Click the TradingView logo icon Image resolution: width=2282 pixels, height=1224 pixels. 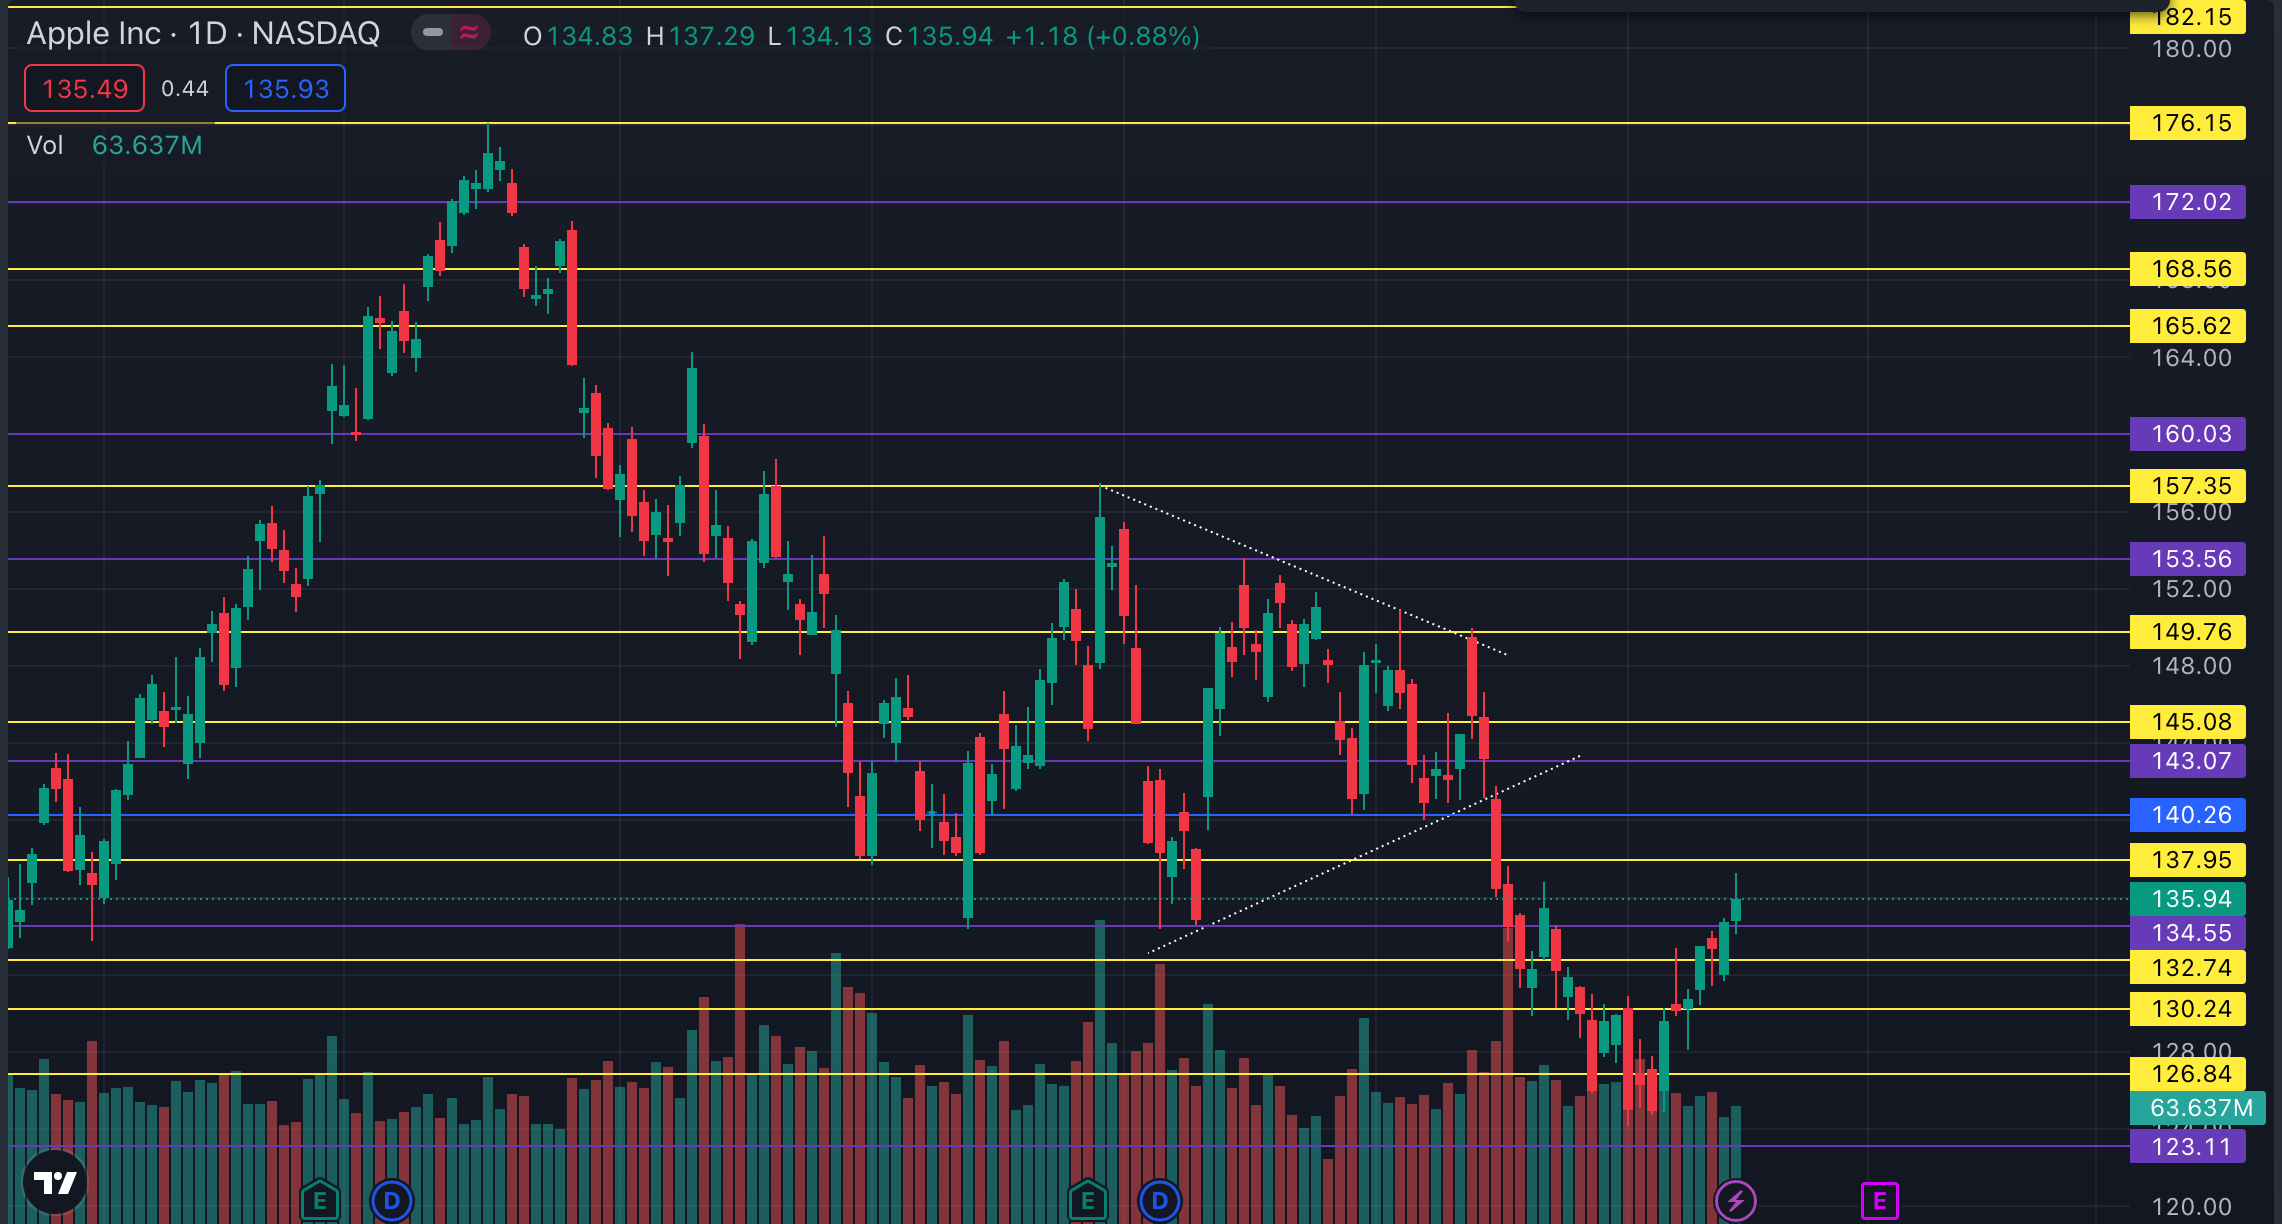(55, 1183)
